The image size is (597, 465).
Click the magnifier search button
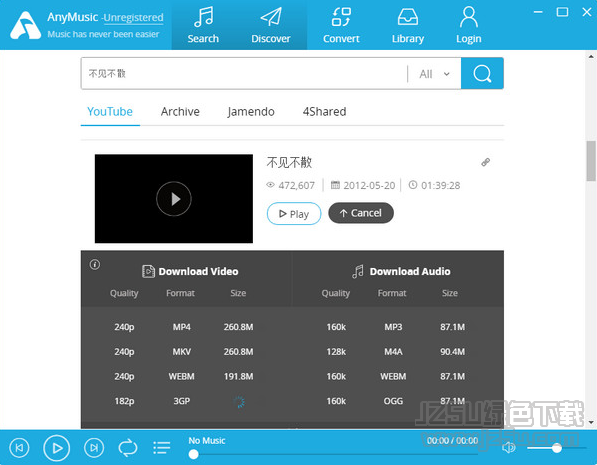pos(482,74)
